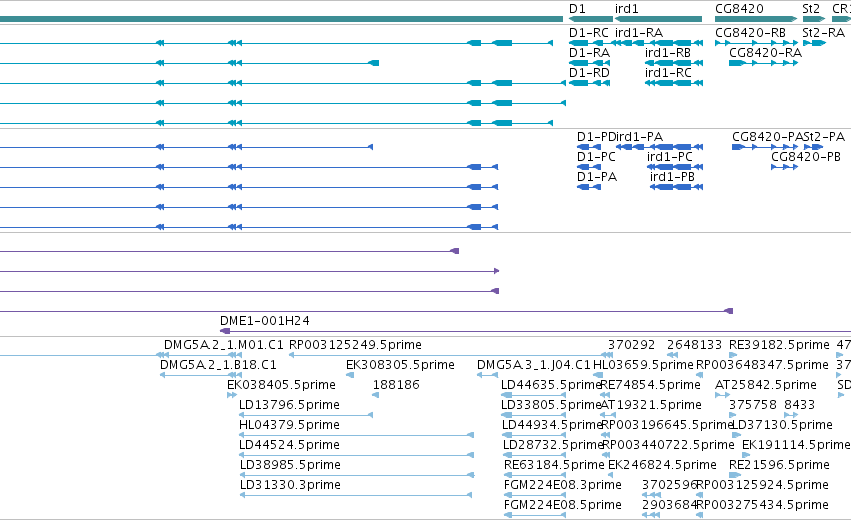Click the DMG5A.2_1.B18.C1 feature
This screenshot has width=851, height=520.
218,365
